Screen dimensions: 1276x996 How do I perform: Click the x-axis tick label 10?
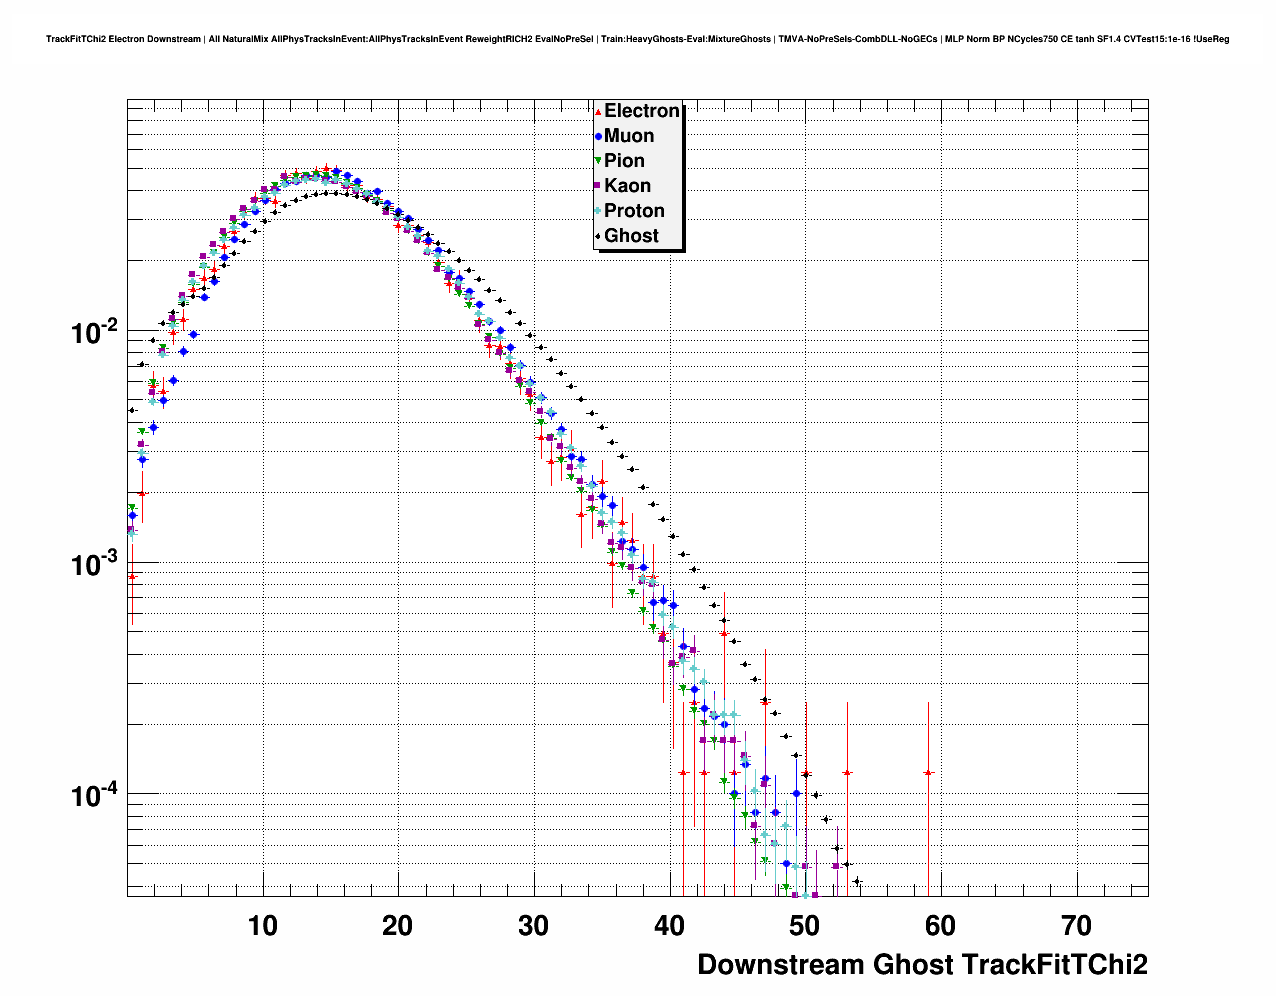coord(263,926)
